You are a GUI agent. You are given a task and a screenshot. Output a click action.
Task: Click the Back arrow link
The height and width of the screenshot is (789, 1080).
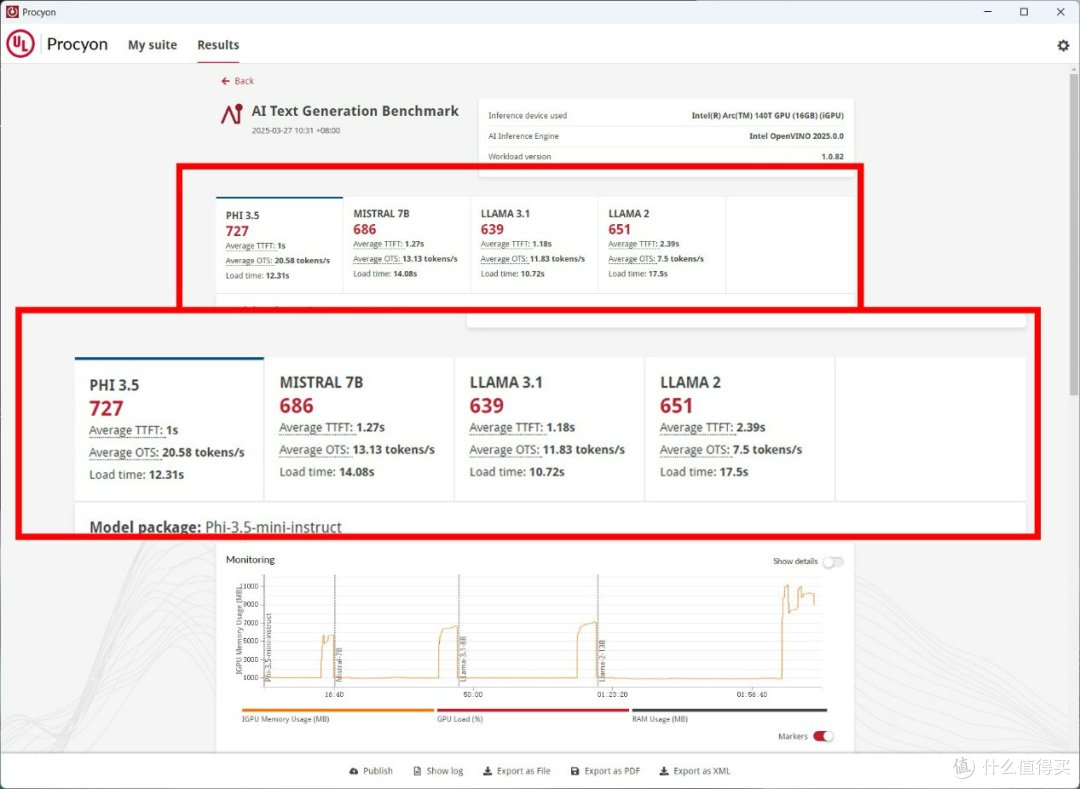(237, 81)
